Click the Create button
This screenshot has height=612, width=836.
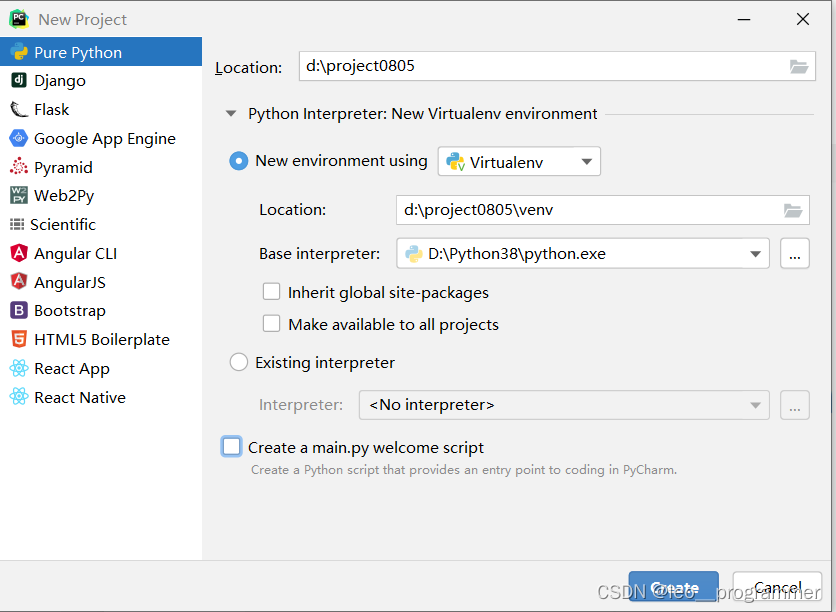(673, 587)
